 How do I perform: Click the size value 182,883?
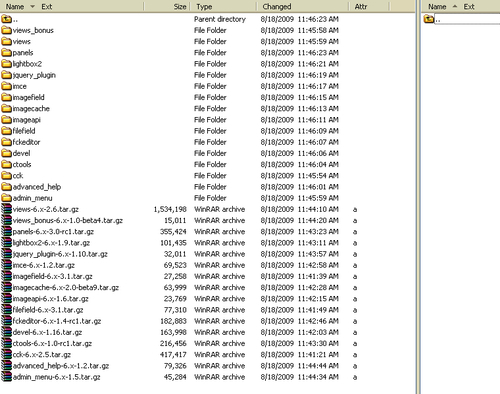pos(173,321)
